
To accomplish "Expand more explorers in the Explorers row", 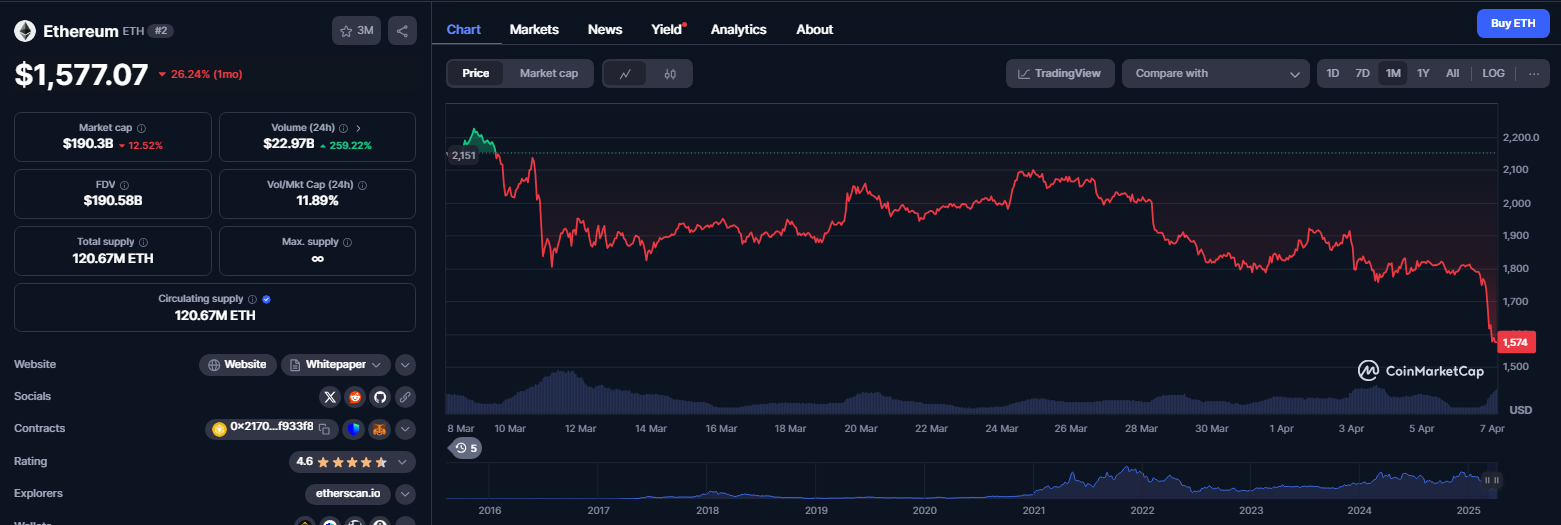I will coord(405,494).
